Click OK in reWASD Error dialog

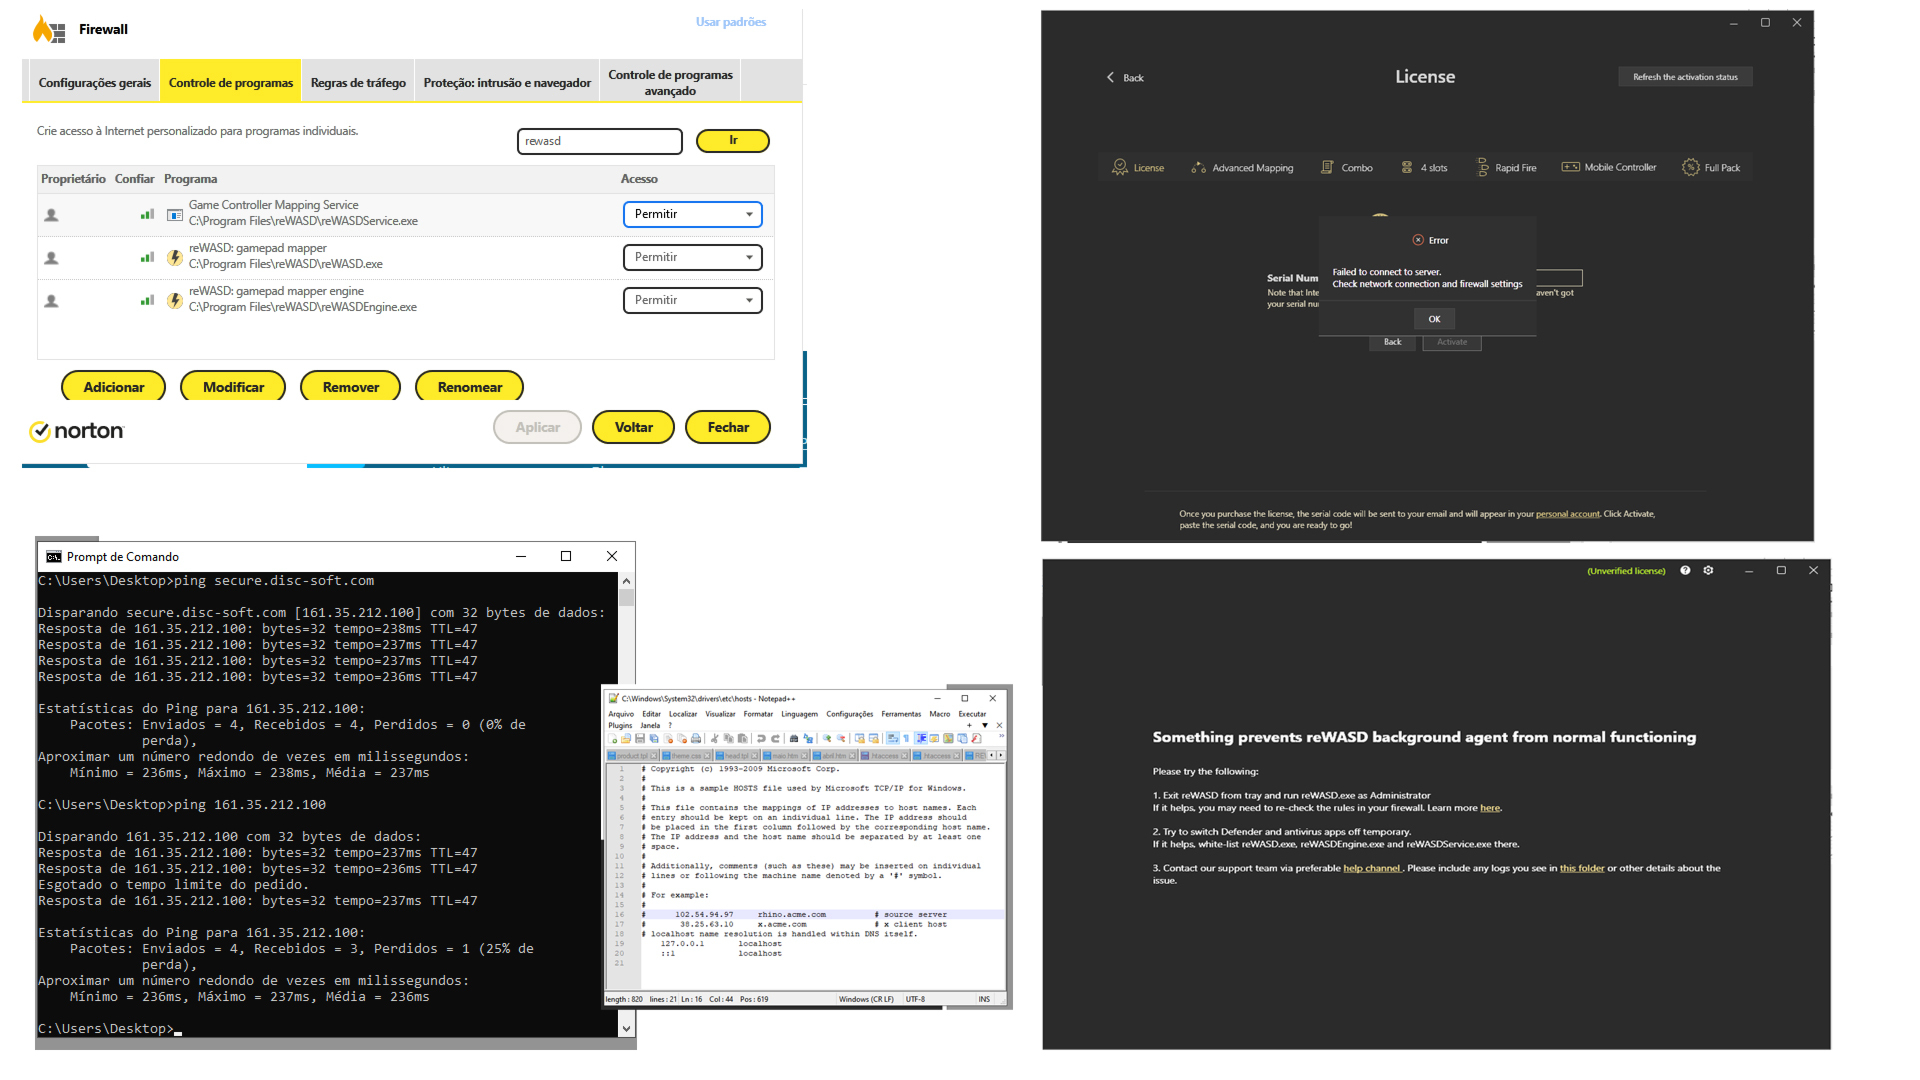(x=1434, y=319)
